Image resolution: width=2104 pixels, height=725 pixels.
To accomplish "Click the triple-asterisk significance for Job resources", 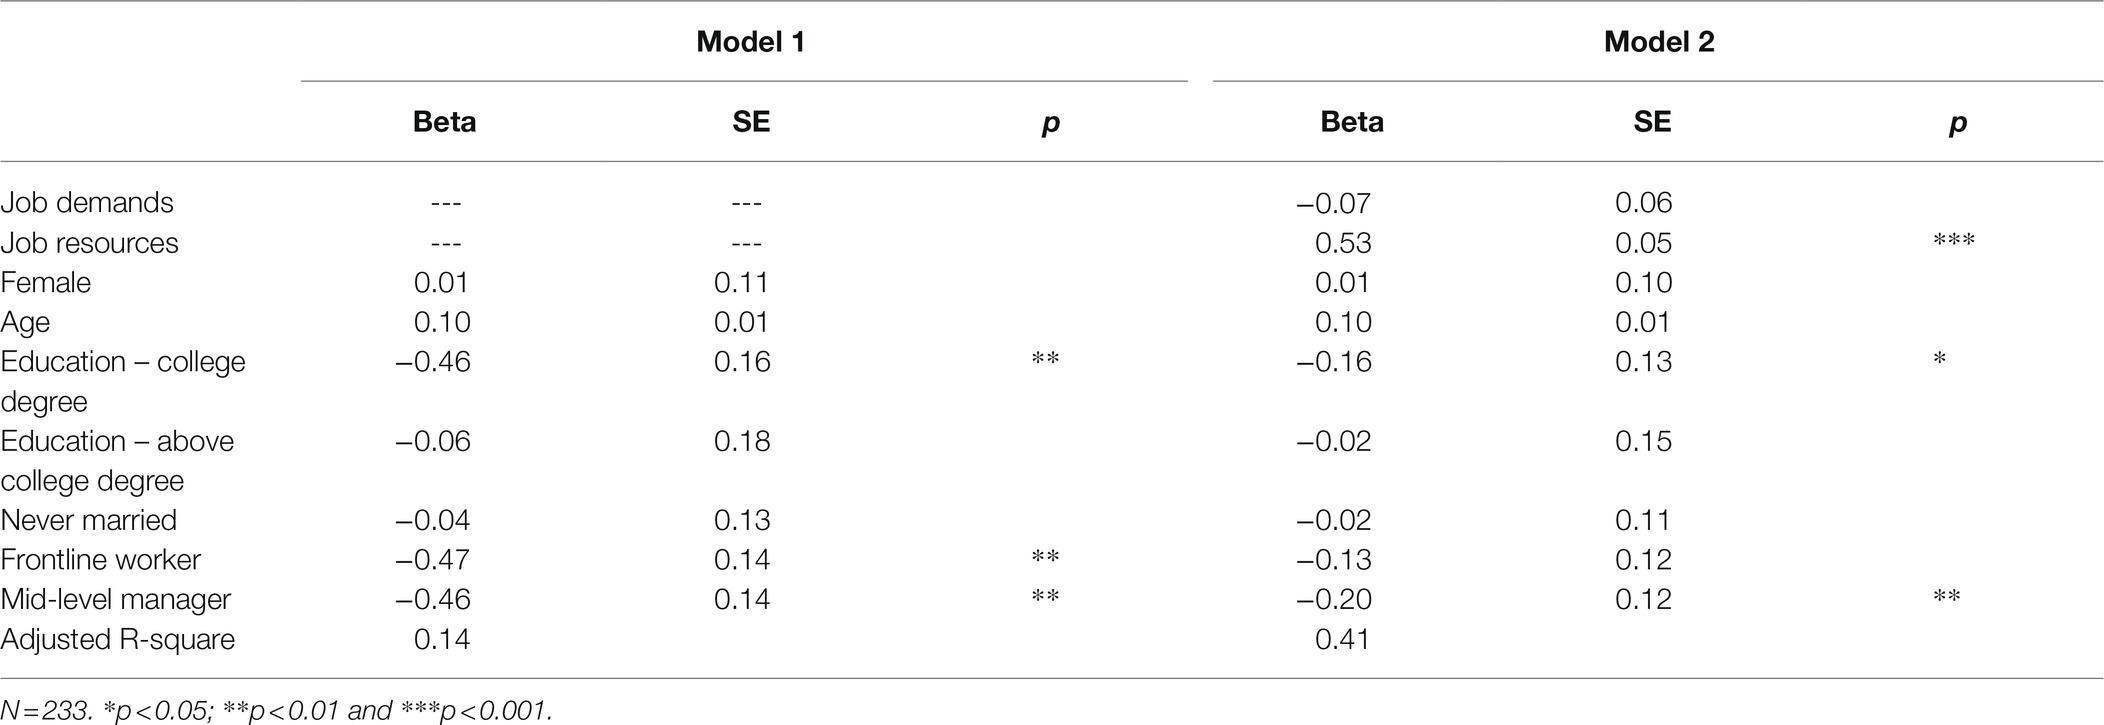I will (x=1954, y=240).
